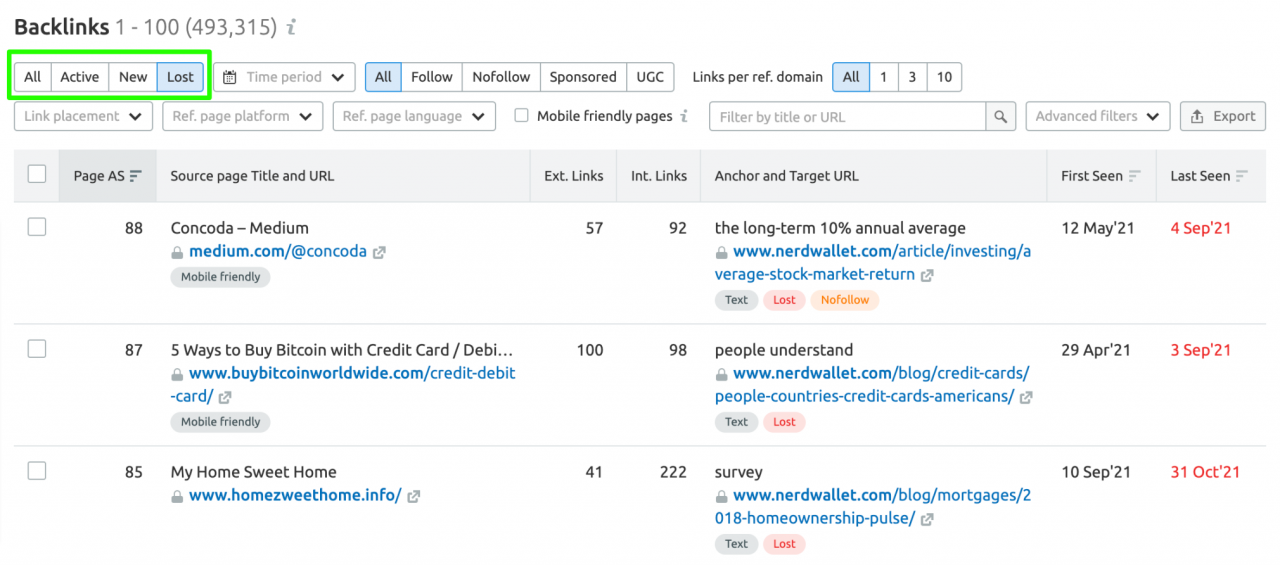The width and height of the screenshot is (1280, 565).
Task: Focus the Filter by title or URL field
Action: [x=847, y=117]
